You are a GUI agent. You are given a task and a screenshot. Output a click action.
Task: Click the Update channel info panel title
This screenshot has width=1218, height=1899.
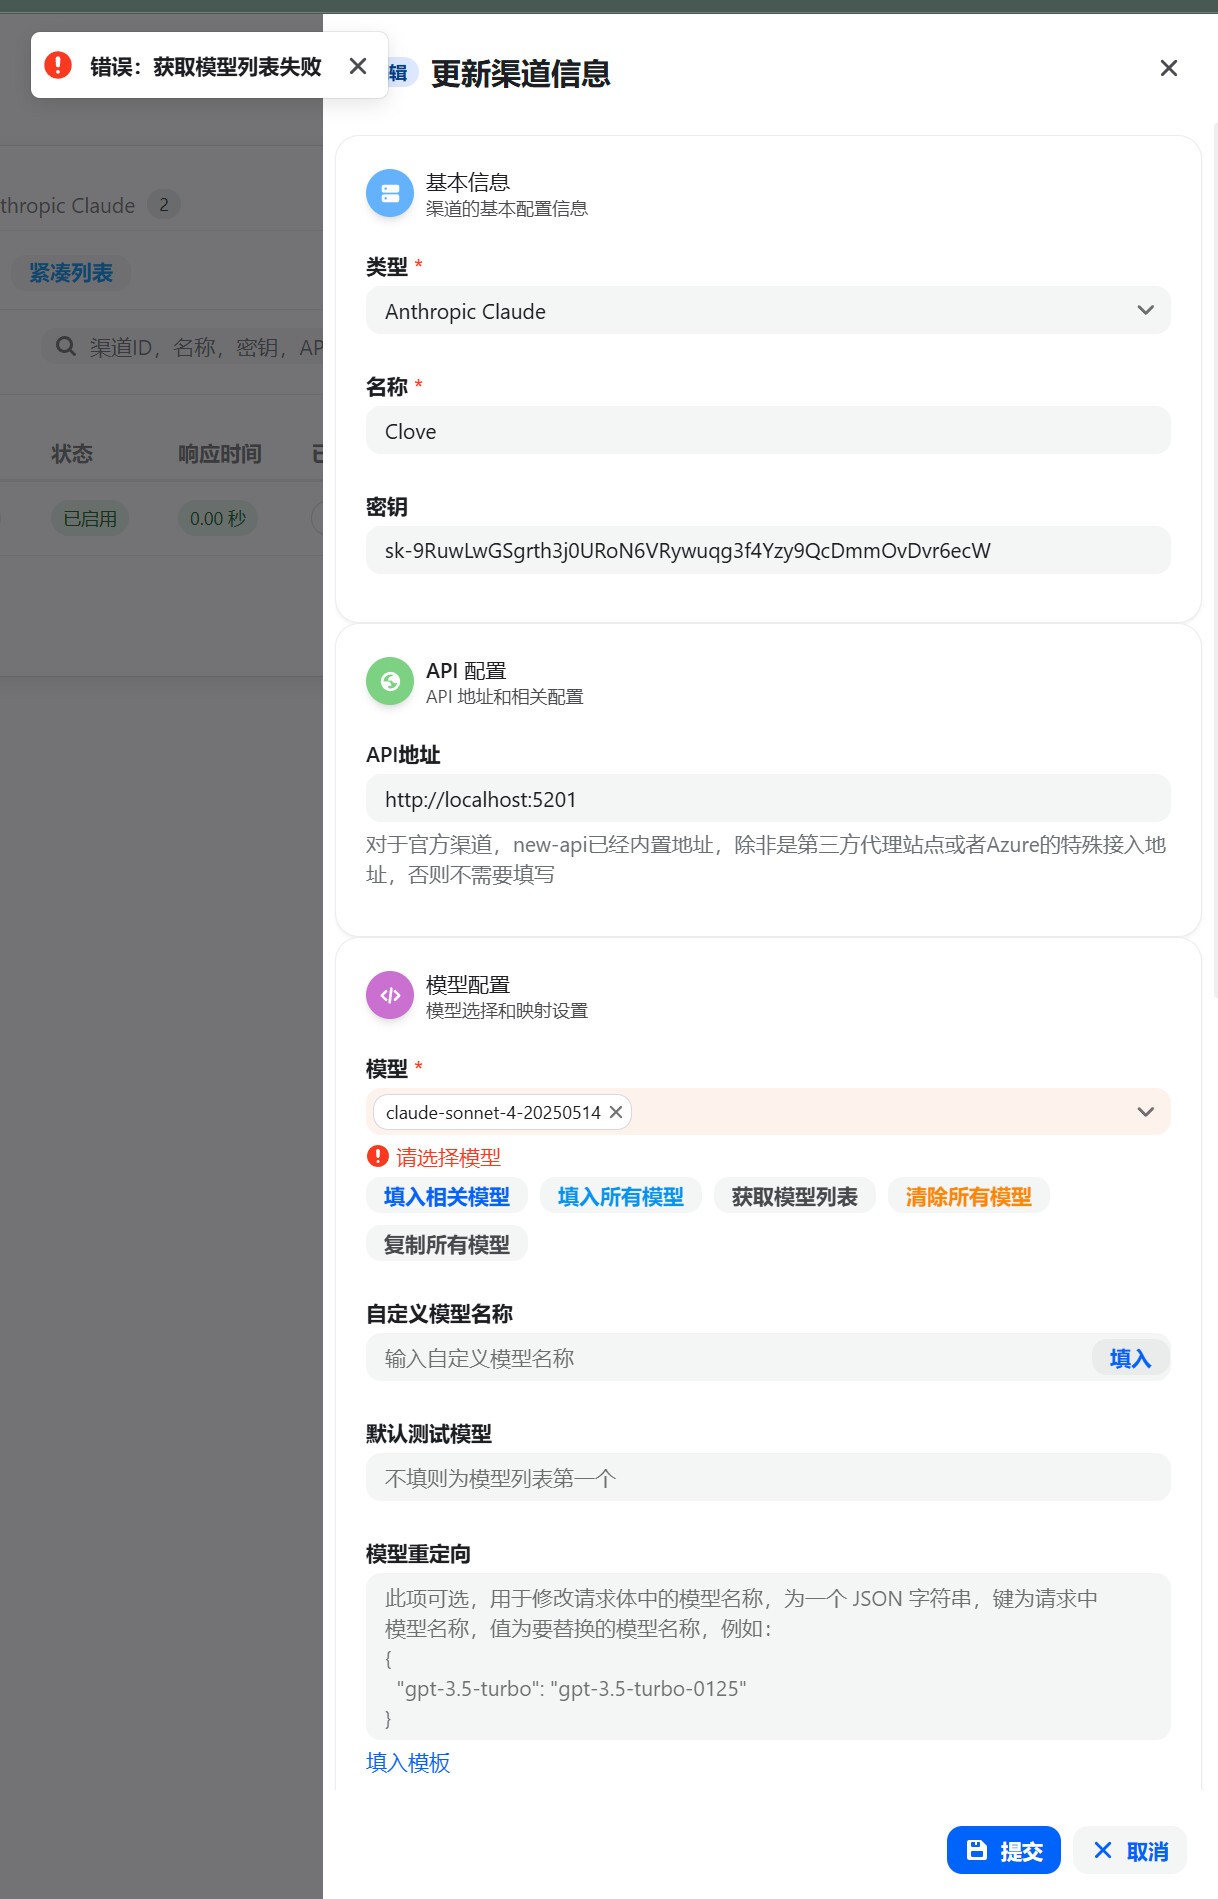point(520,73)
